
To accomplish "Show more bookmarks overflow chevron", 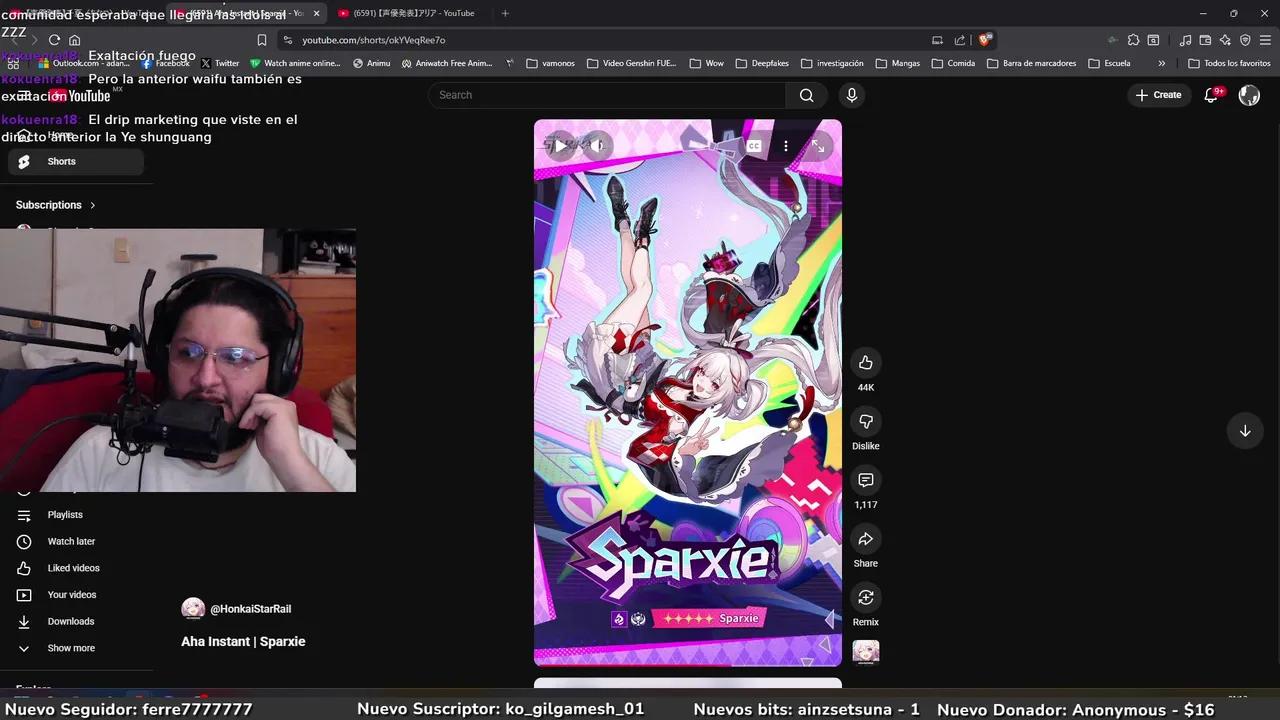I will [x=1161, y=63].
